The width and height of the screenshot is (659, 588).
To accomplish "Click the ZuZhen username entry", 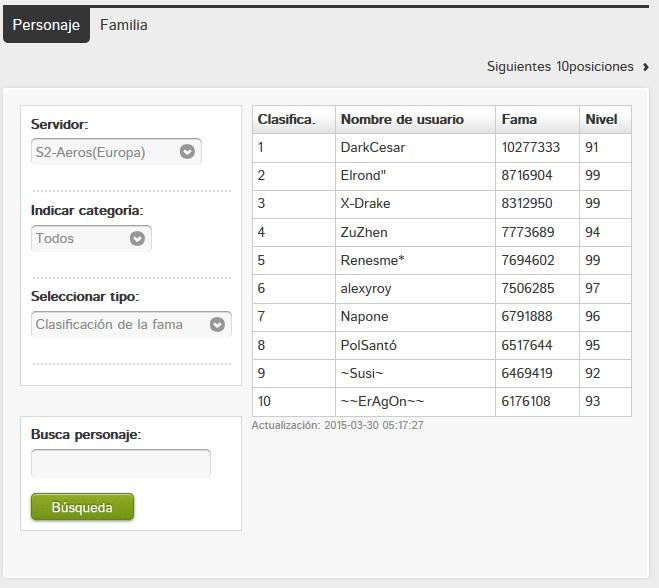I will (365, 232).
